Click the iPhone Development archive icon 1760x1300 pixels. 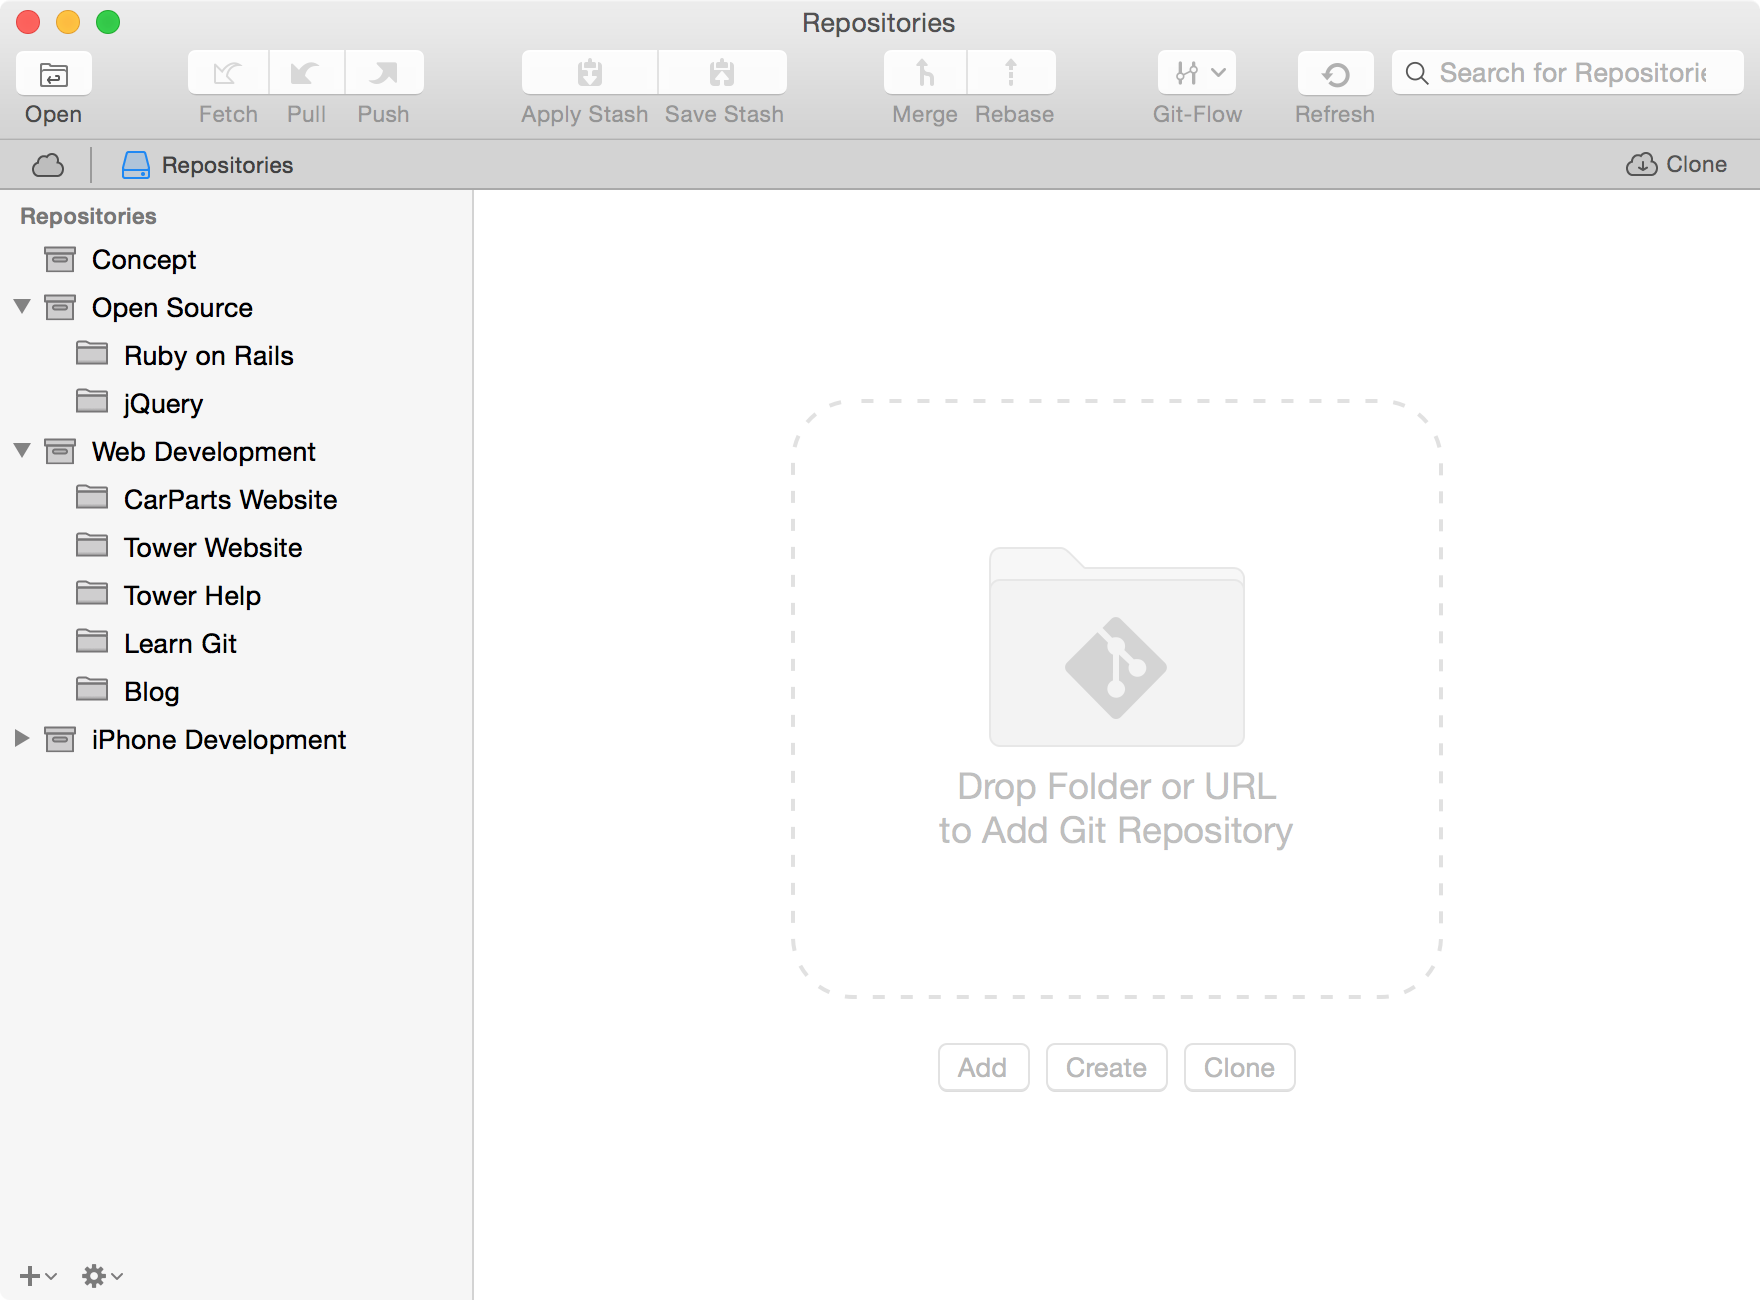[60, 739]
